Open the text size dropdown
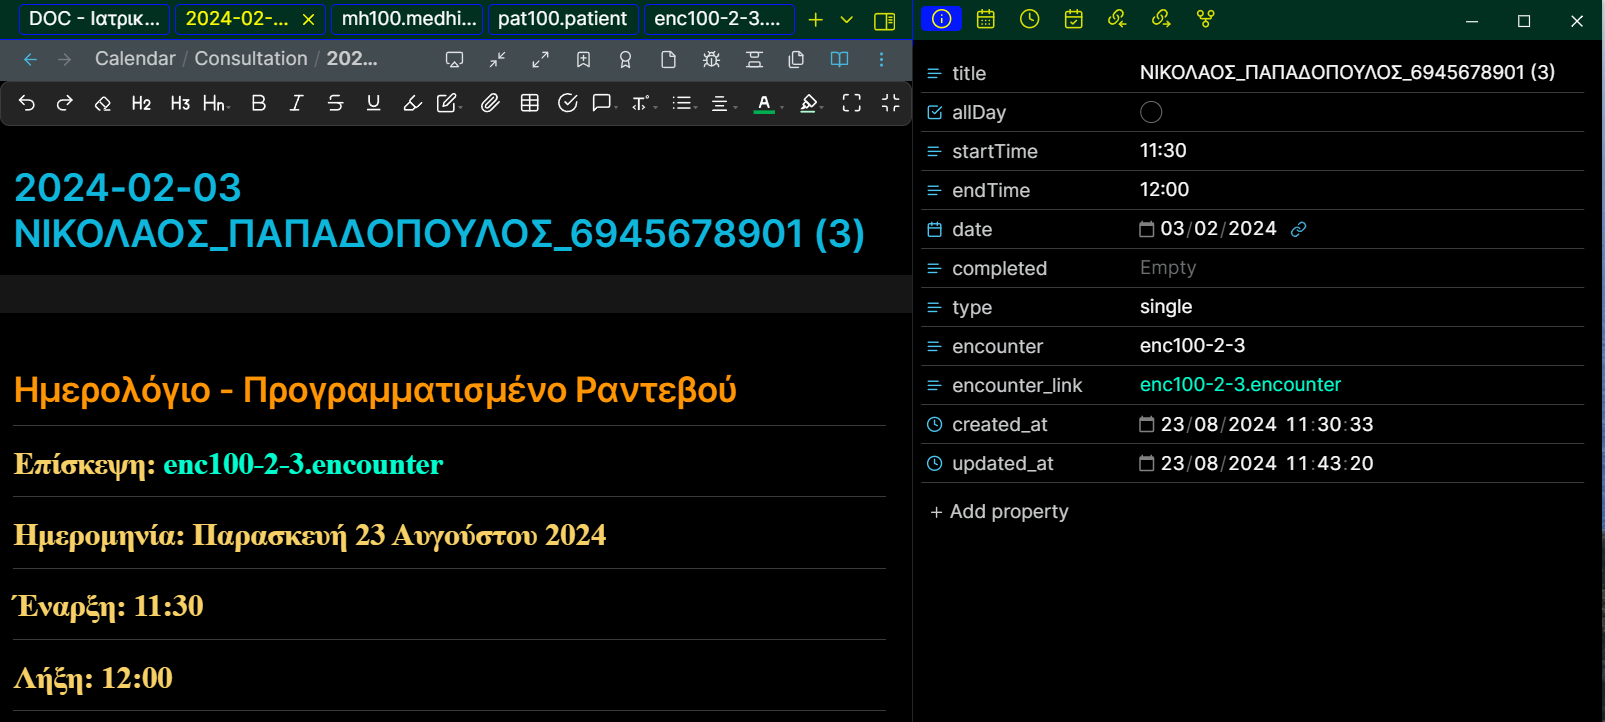 tap(643, 103)
